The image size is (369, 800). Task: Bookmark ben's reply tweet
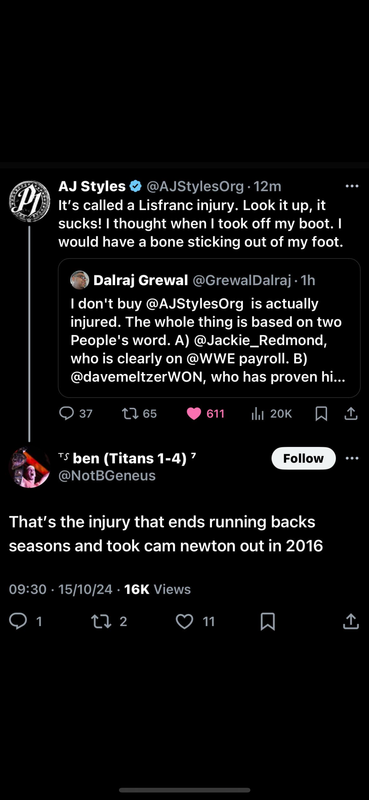pos(268,621)
